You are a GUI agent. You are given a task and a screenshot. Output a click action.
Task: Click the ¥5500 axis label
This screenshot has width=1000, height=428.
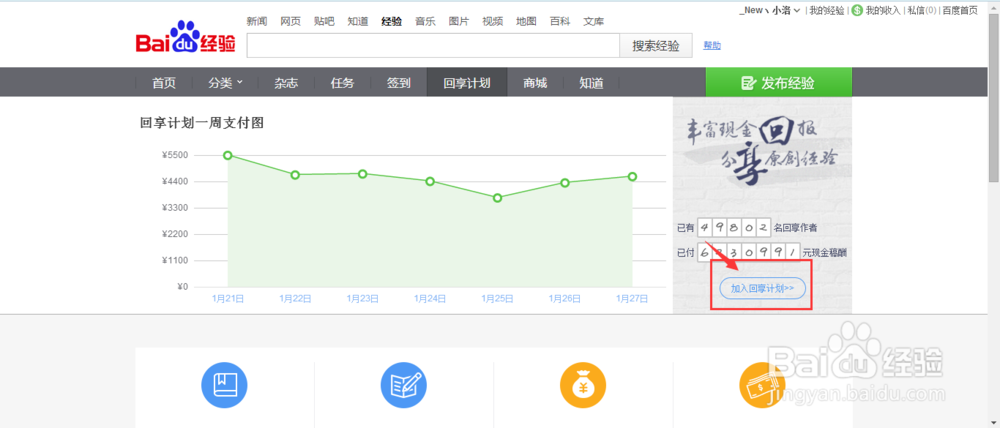pos(175,155)
